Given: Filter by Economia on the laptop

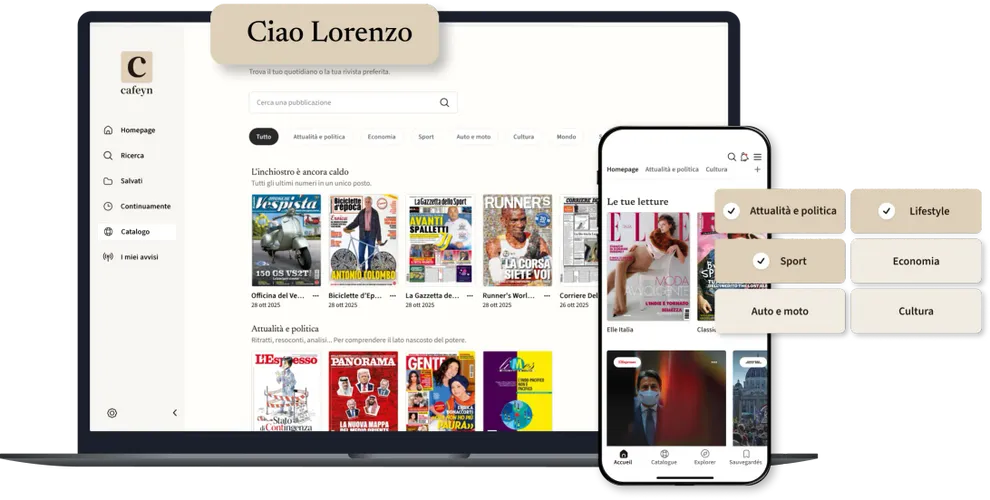Looking at the screenshot, I should (381, 136).
